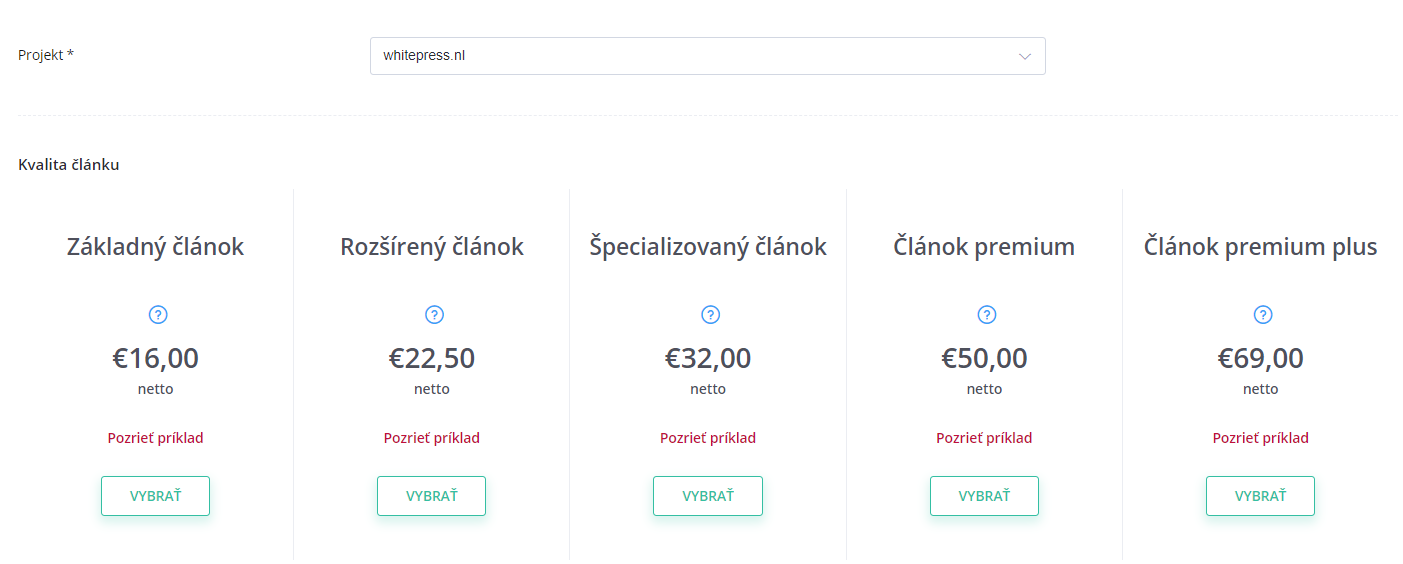Choose VYBRAŤ for Článok premium
1403x564 pixels.
(984, 496)
